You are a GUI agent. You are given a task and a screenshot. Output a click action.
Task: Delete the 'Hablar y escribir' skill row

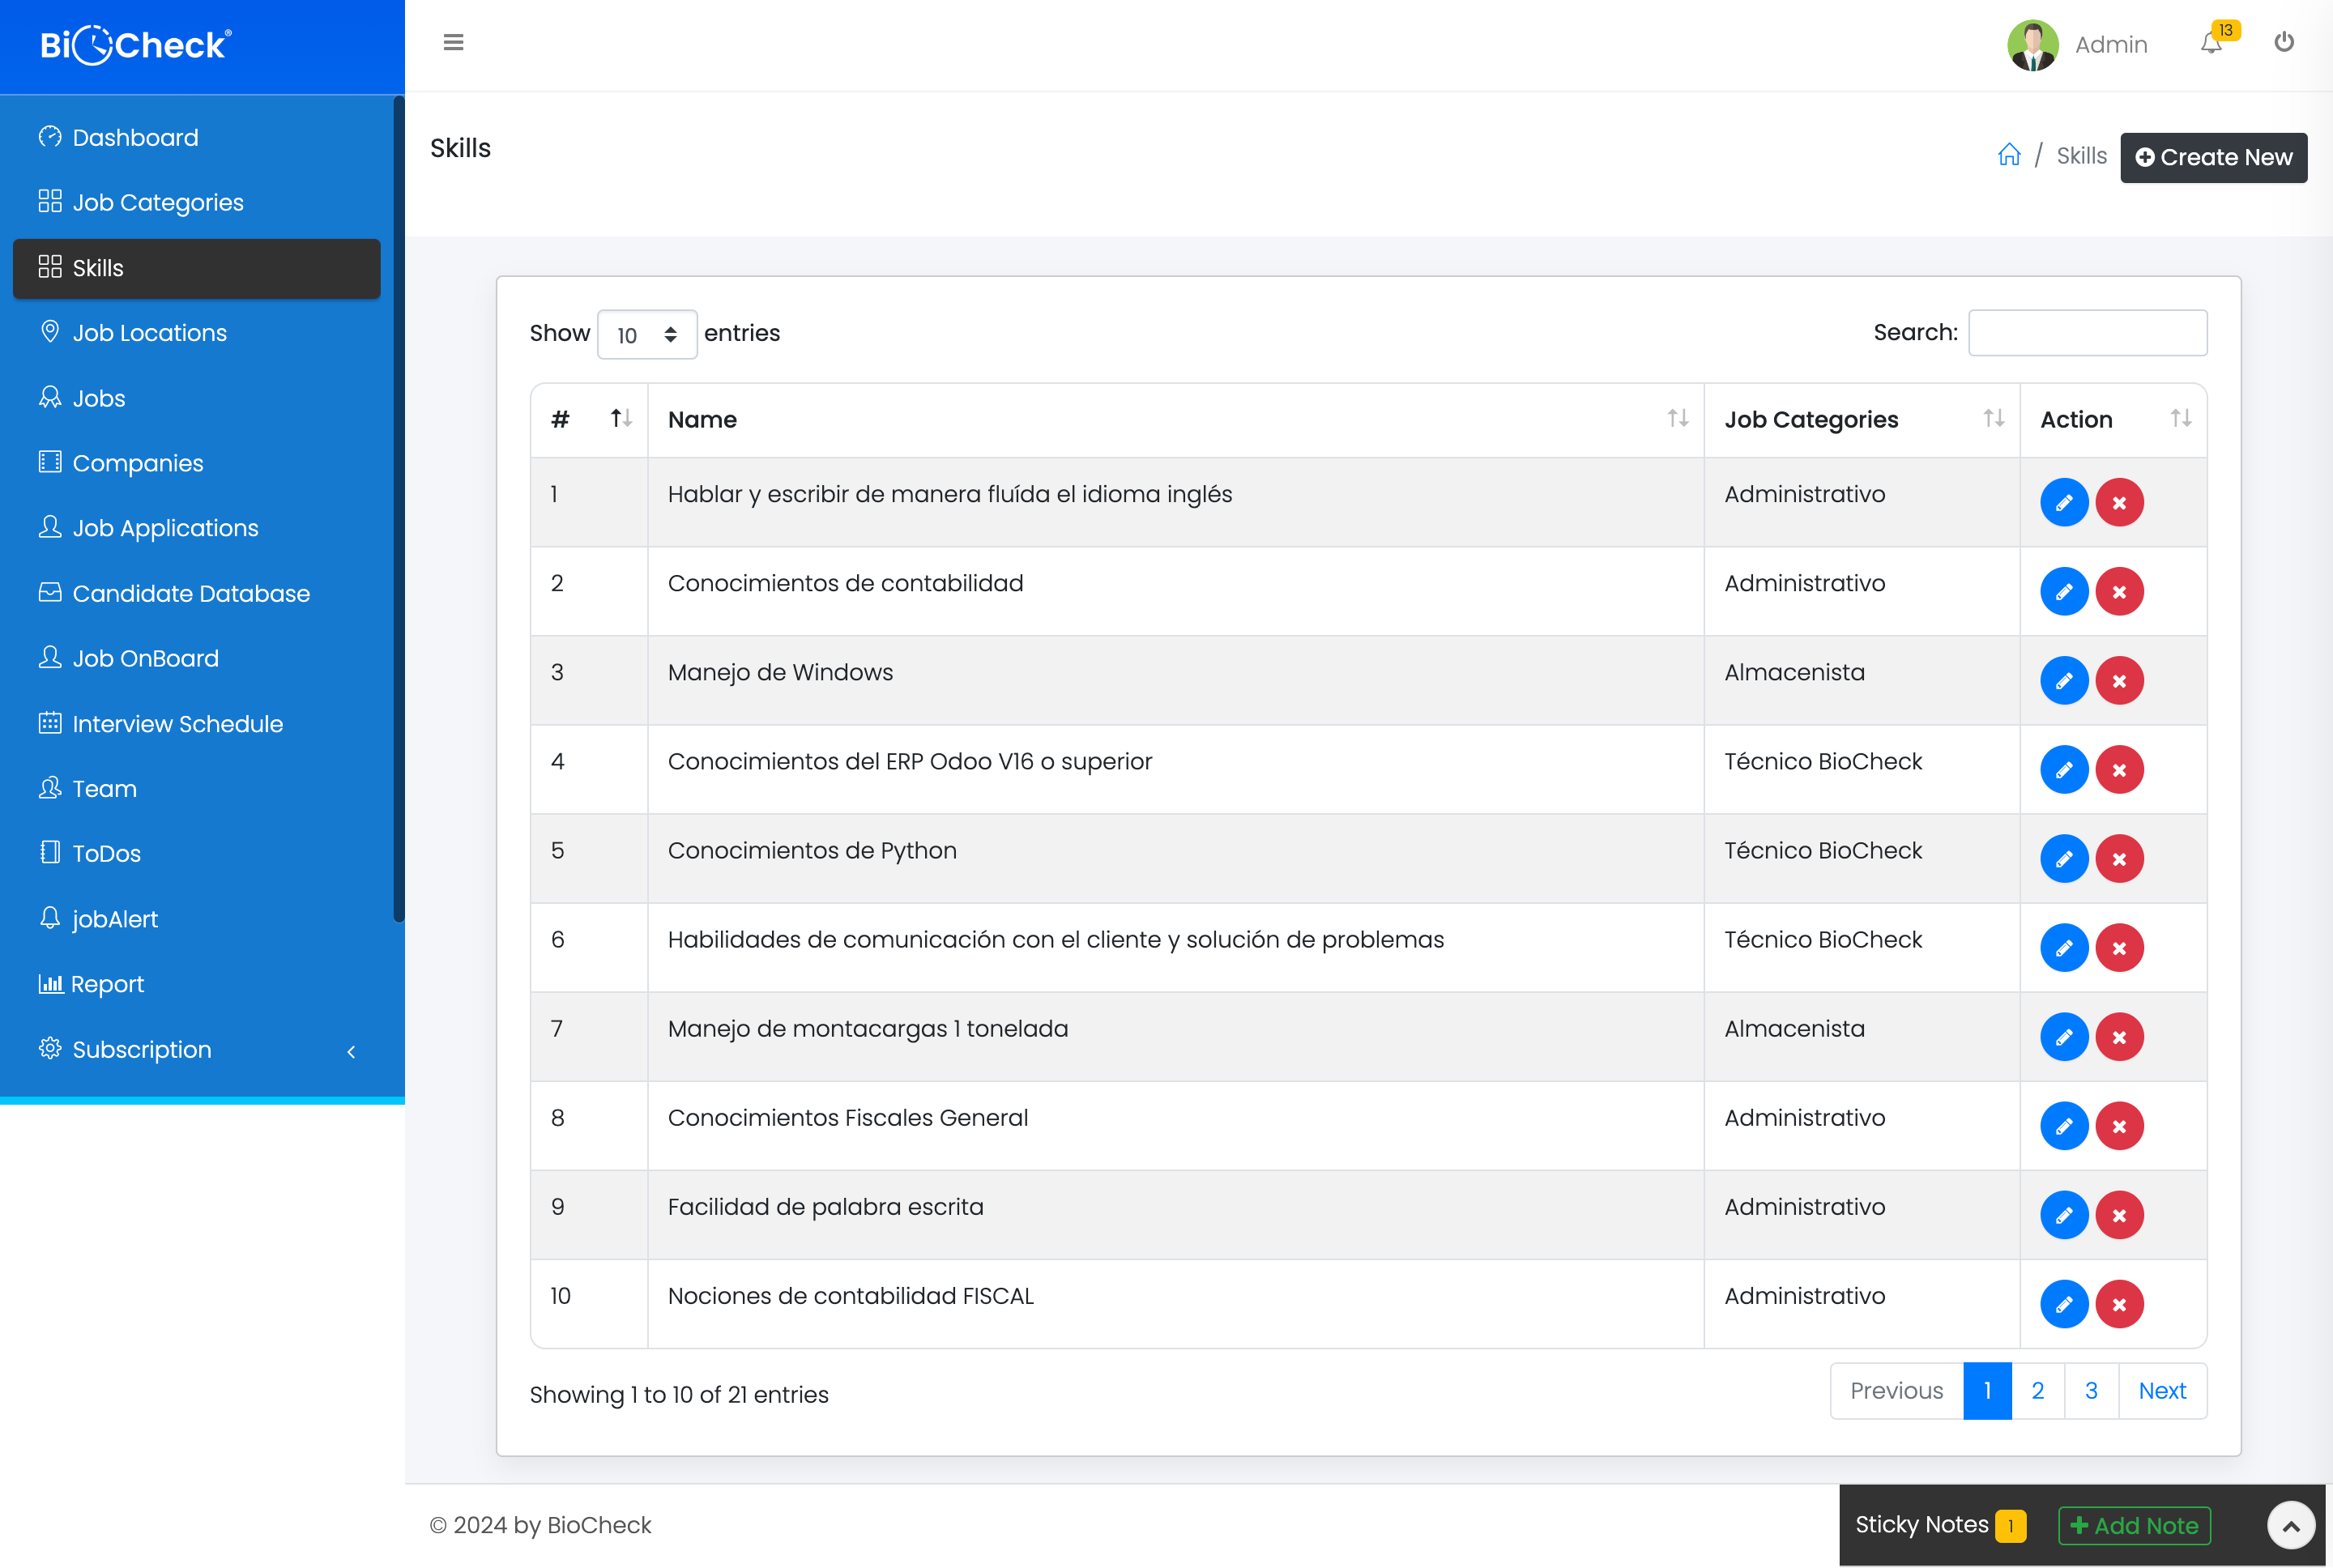coord(2119,502)
